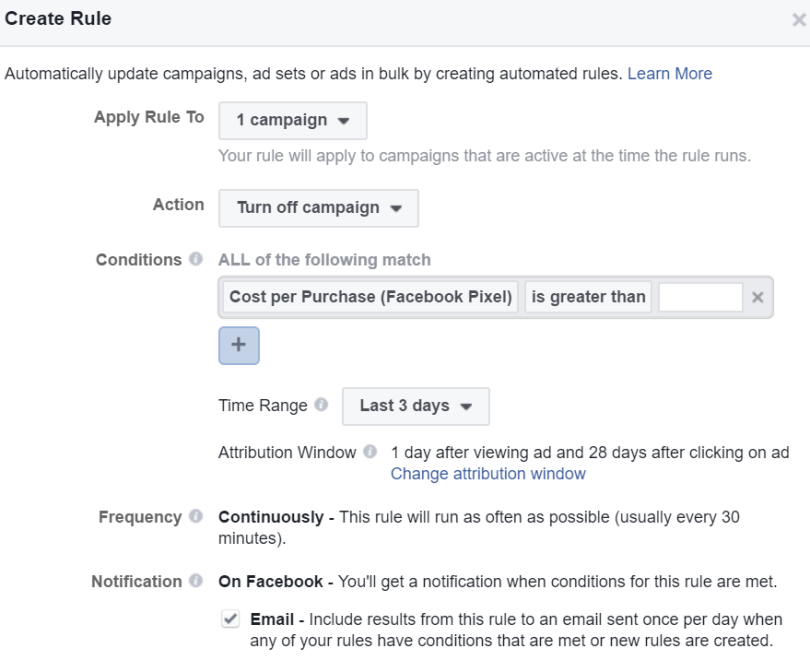Click Change attribution window link

pyautogui.click(x=488, y=474)
